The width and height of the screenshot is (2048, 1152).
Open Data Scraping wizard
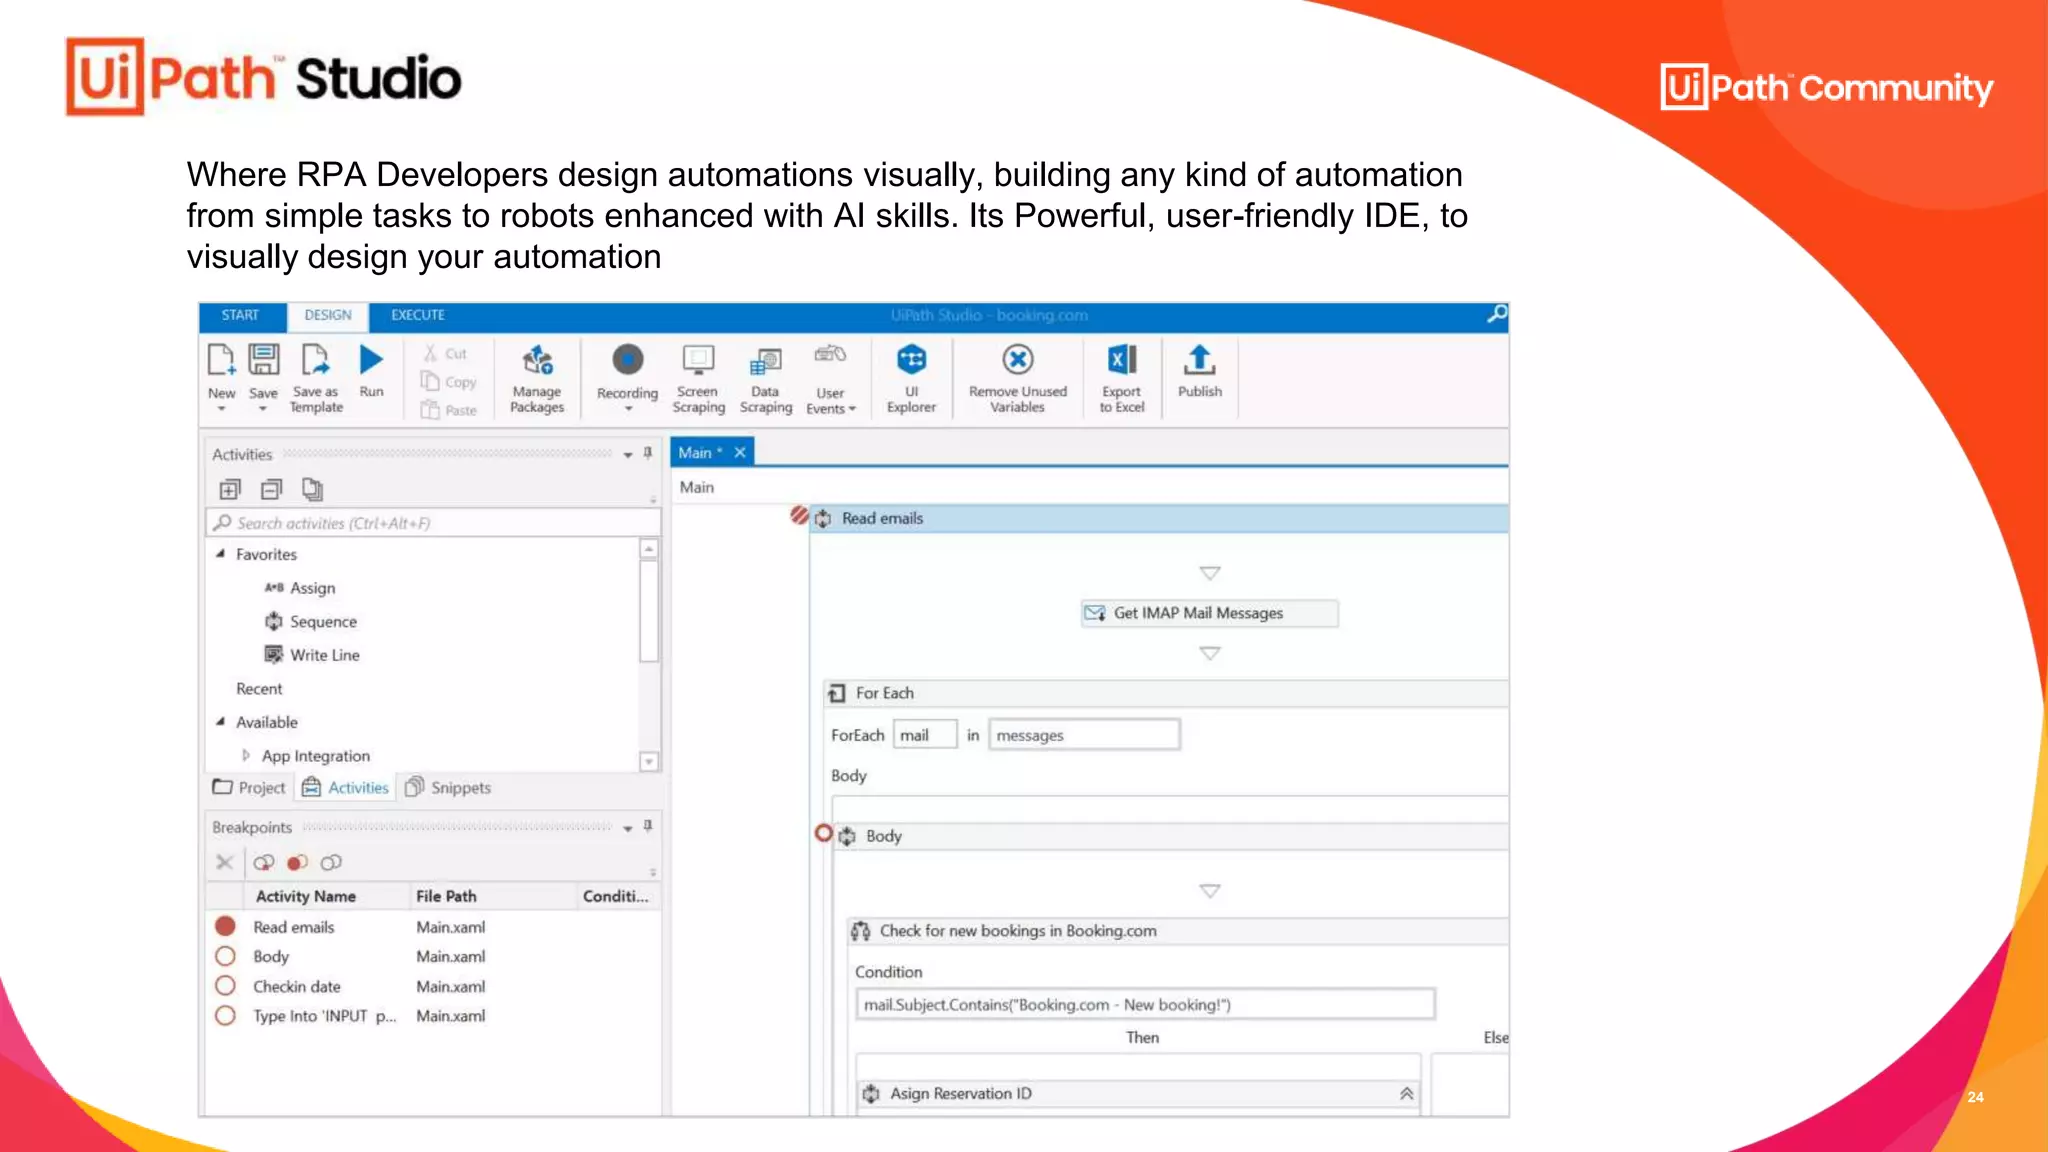point(766,360)
